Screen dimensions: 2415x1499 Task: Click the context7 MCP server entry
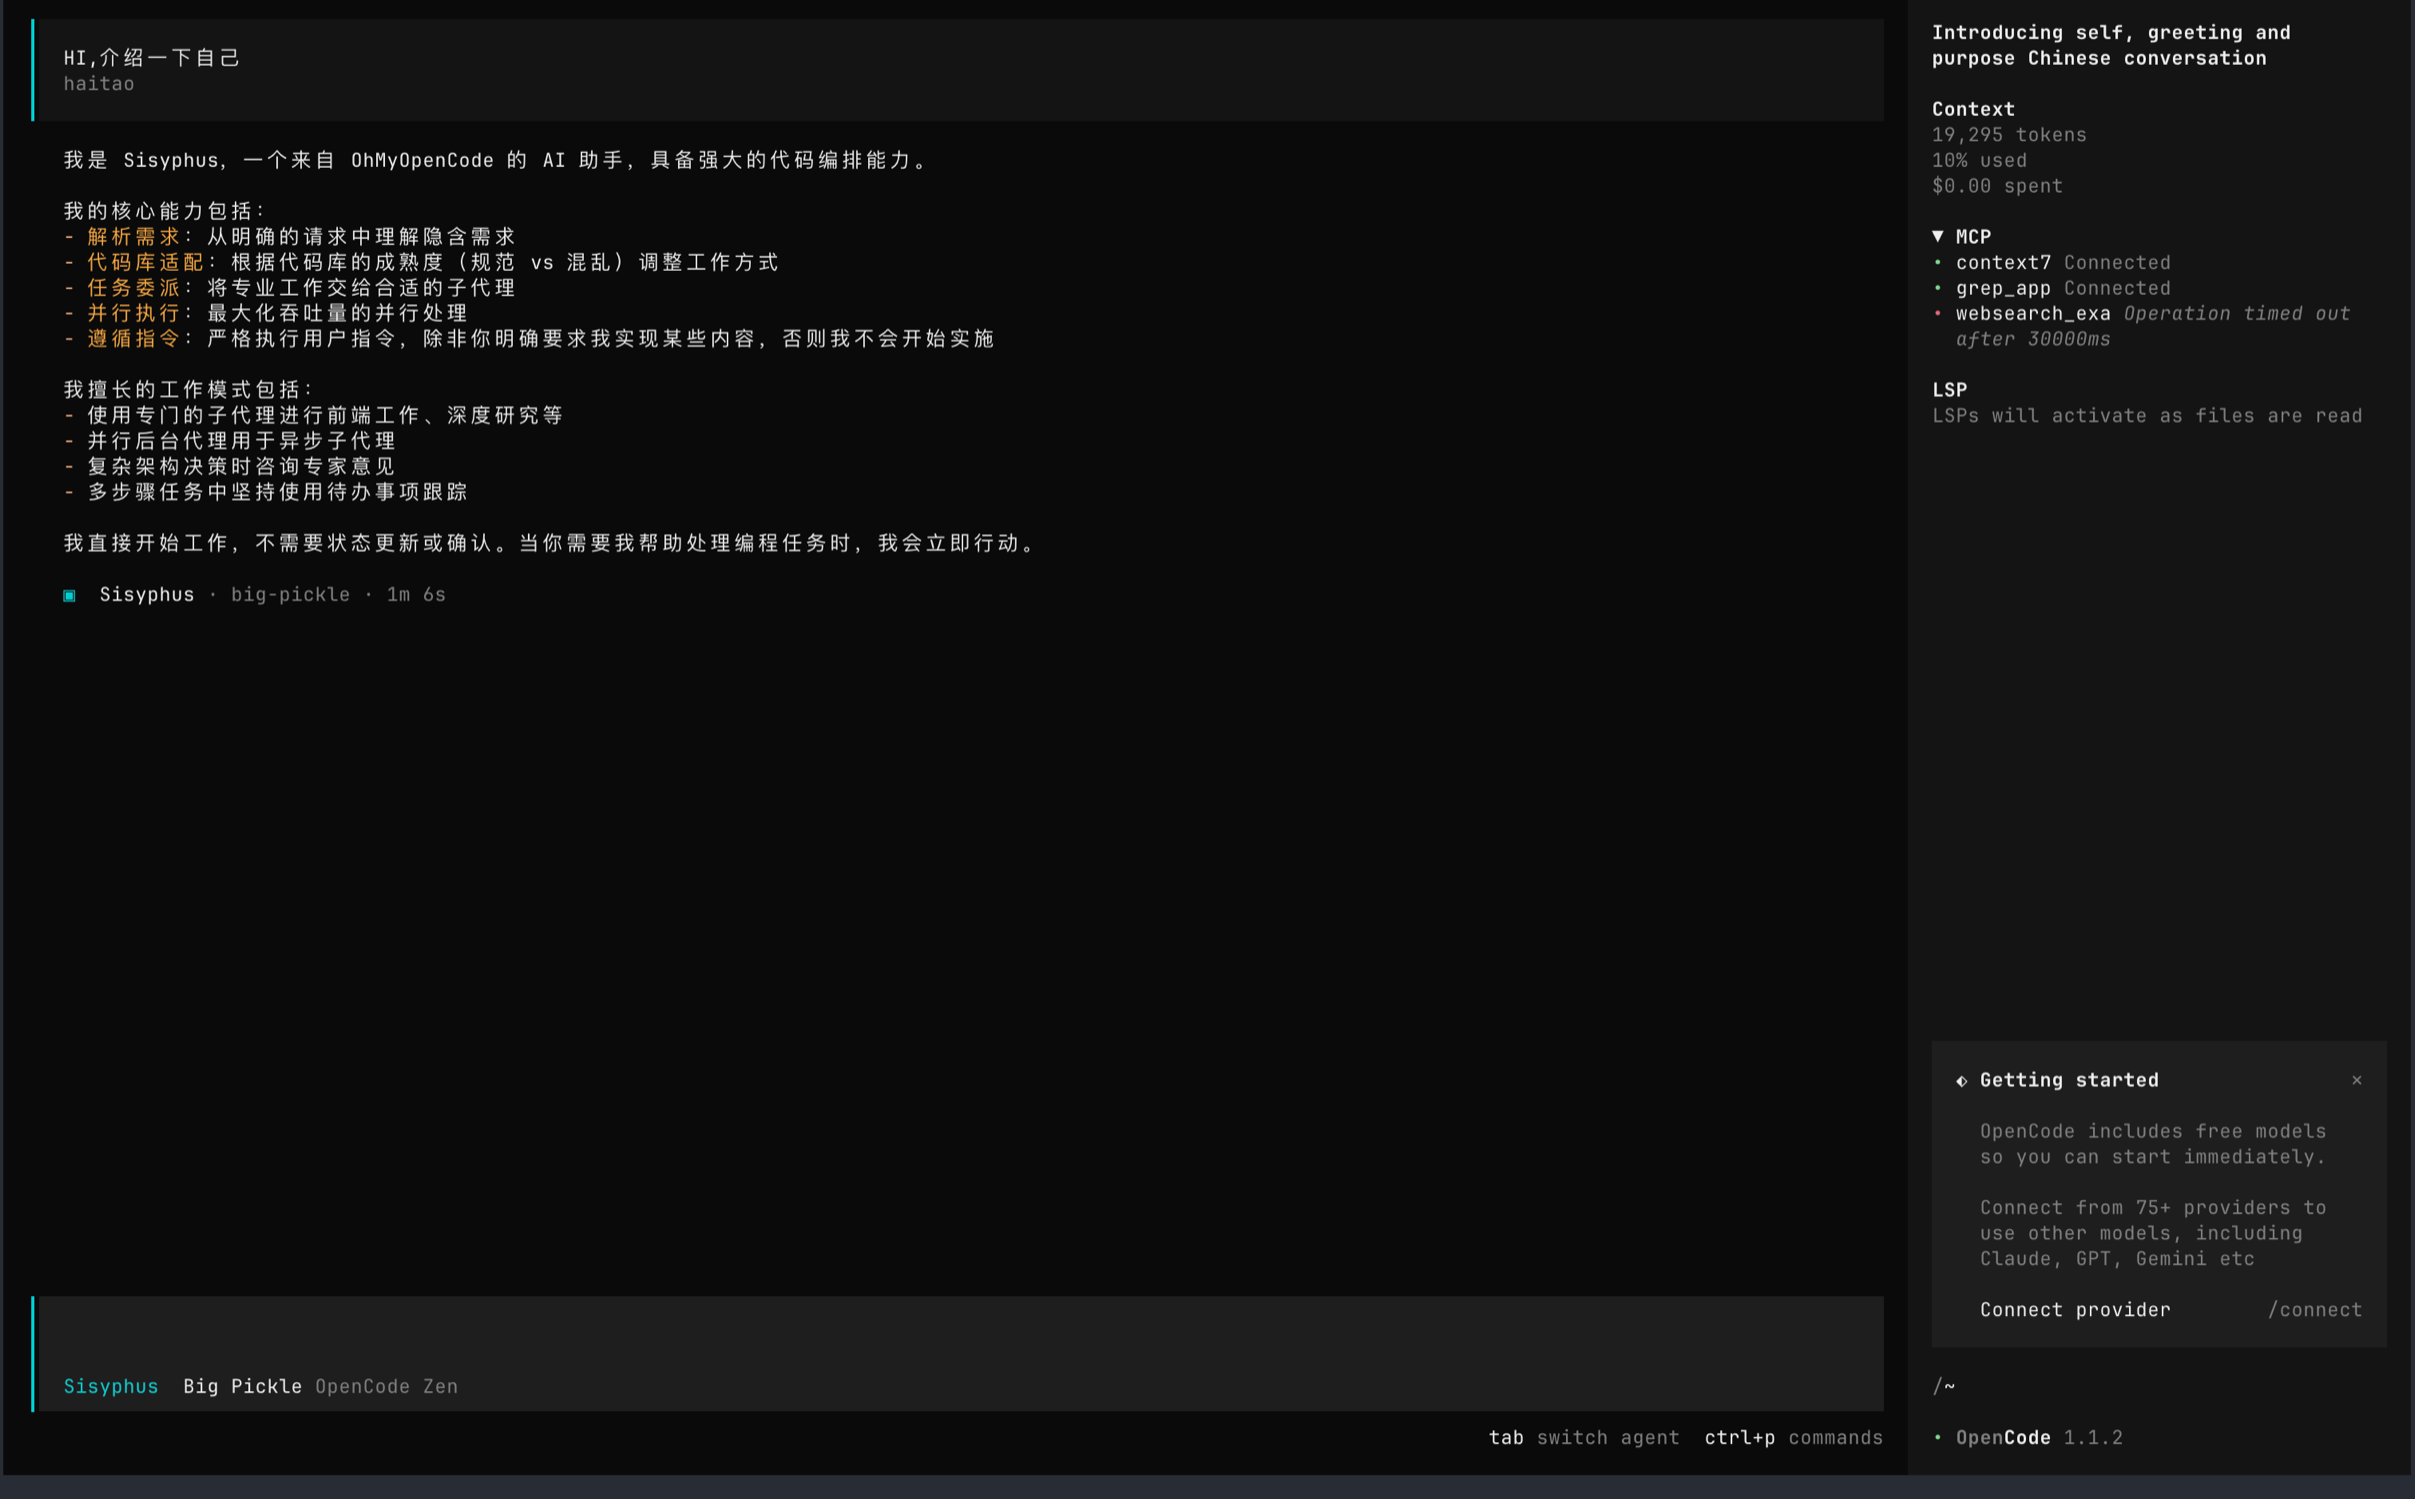point(2003,262)
